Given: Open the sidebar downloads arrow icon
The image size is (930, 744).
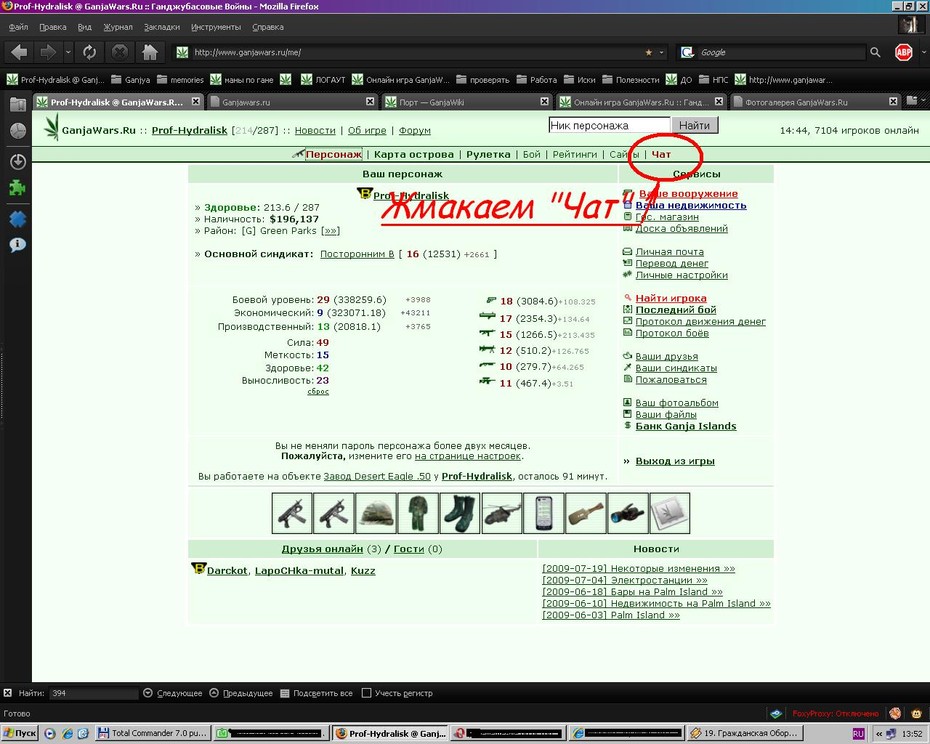Looking at the screenshot, I should [18, 161].
